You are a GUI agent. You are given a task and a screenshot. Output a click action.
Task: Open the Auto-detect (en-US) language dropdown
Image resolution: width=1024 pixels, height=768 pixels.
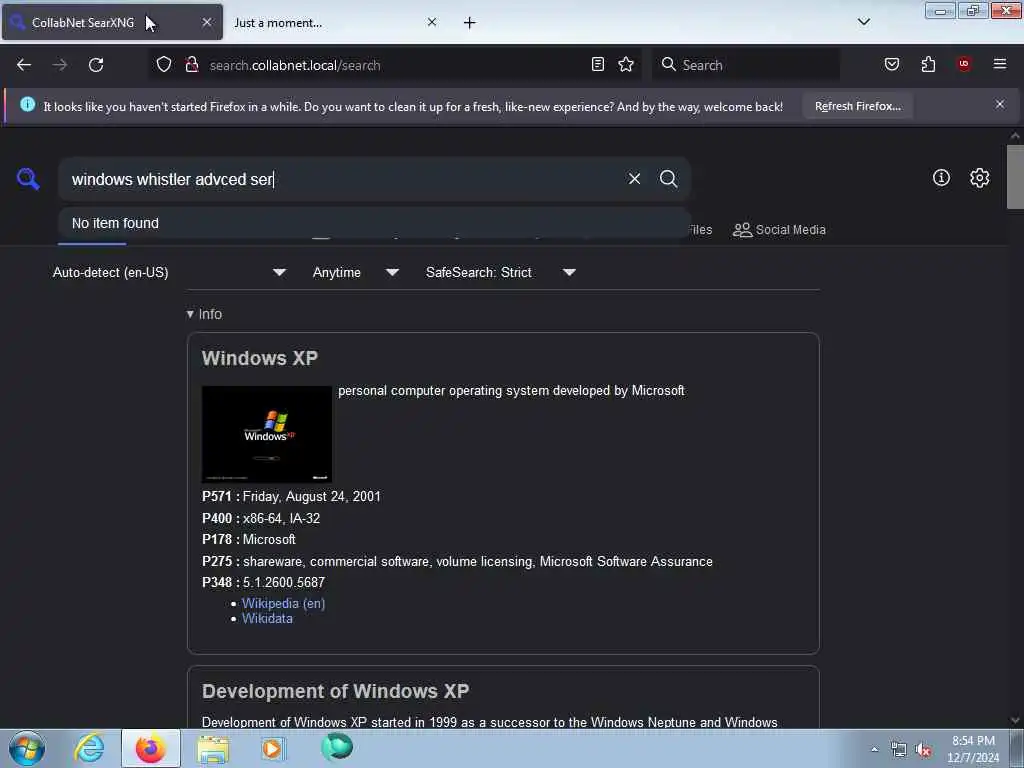pos(169,272)
